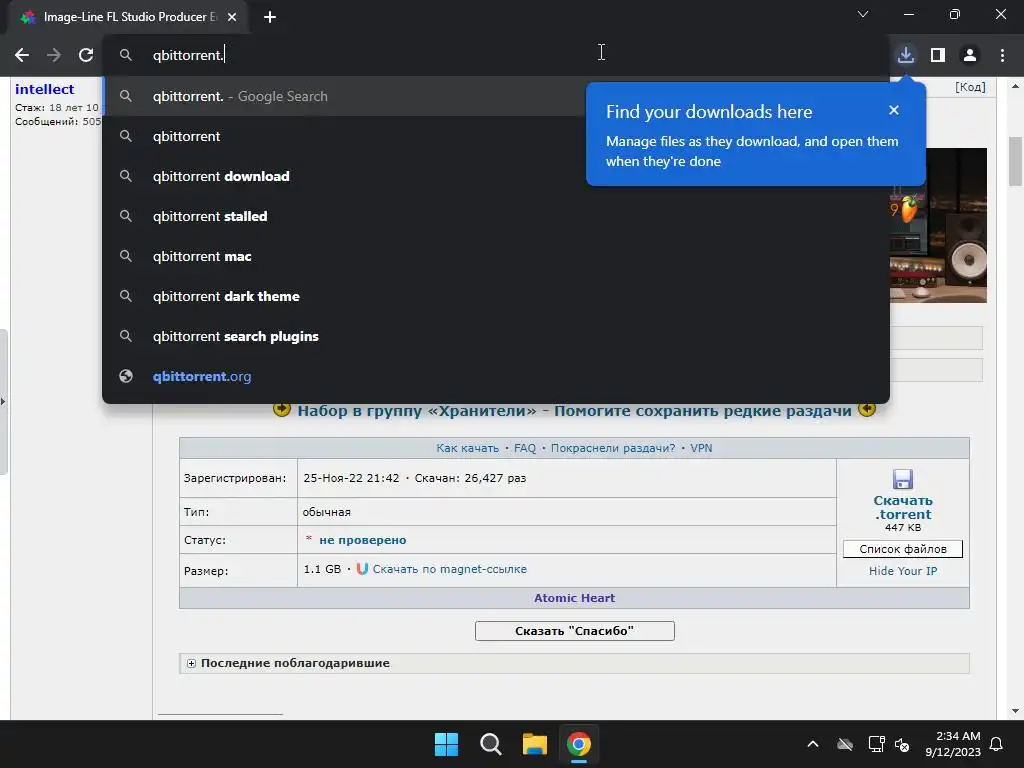Close the Image-Line FL Studio tab
Image resolution: width=1024 pixels, height=768 pixels.
pyautogui.click(x=232, y=17)
